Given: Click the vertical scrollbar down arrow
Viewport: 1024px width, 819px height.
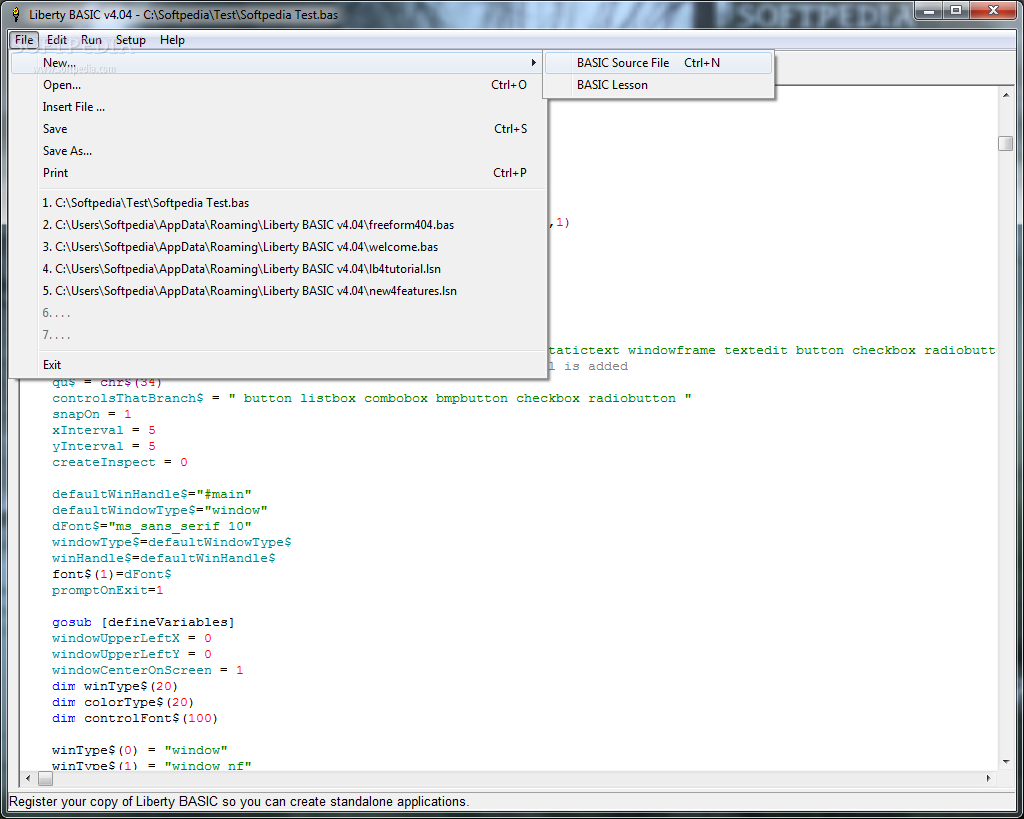Looking at the screenshot, I should coord(1006,762).
